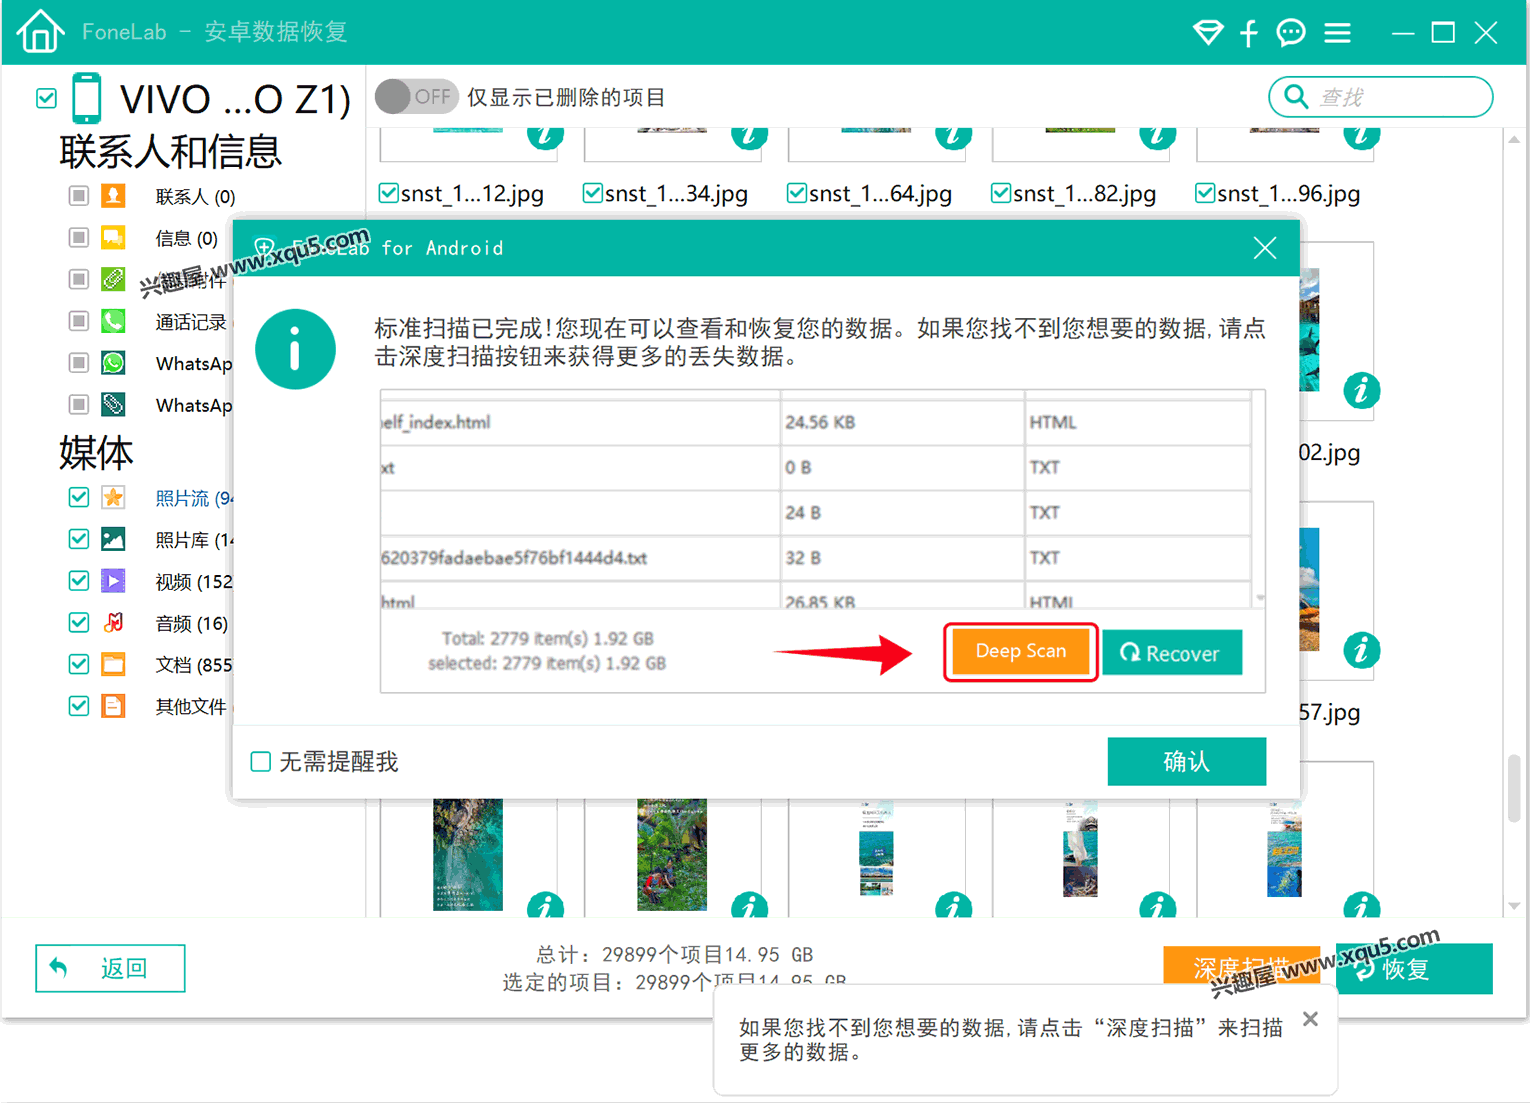The width and height of the screenshot is (1530, 1103).
Task: Click the home icon in title bar
Action: (x=40, y=31)
